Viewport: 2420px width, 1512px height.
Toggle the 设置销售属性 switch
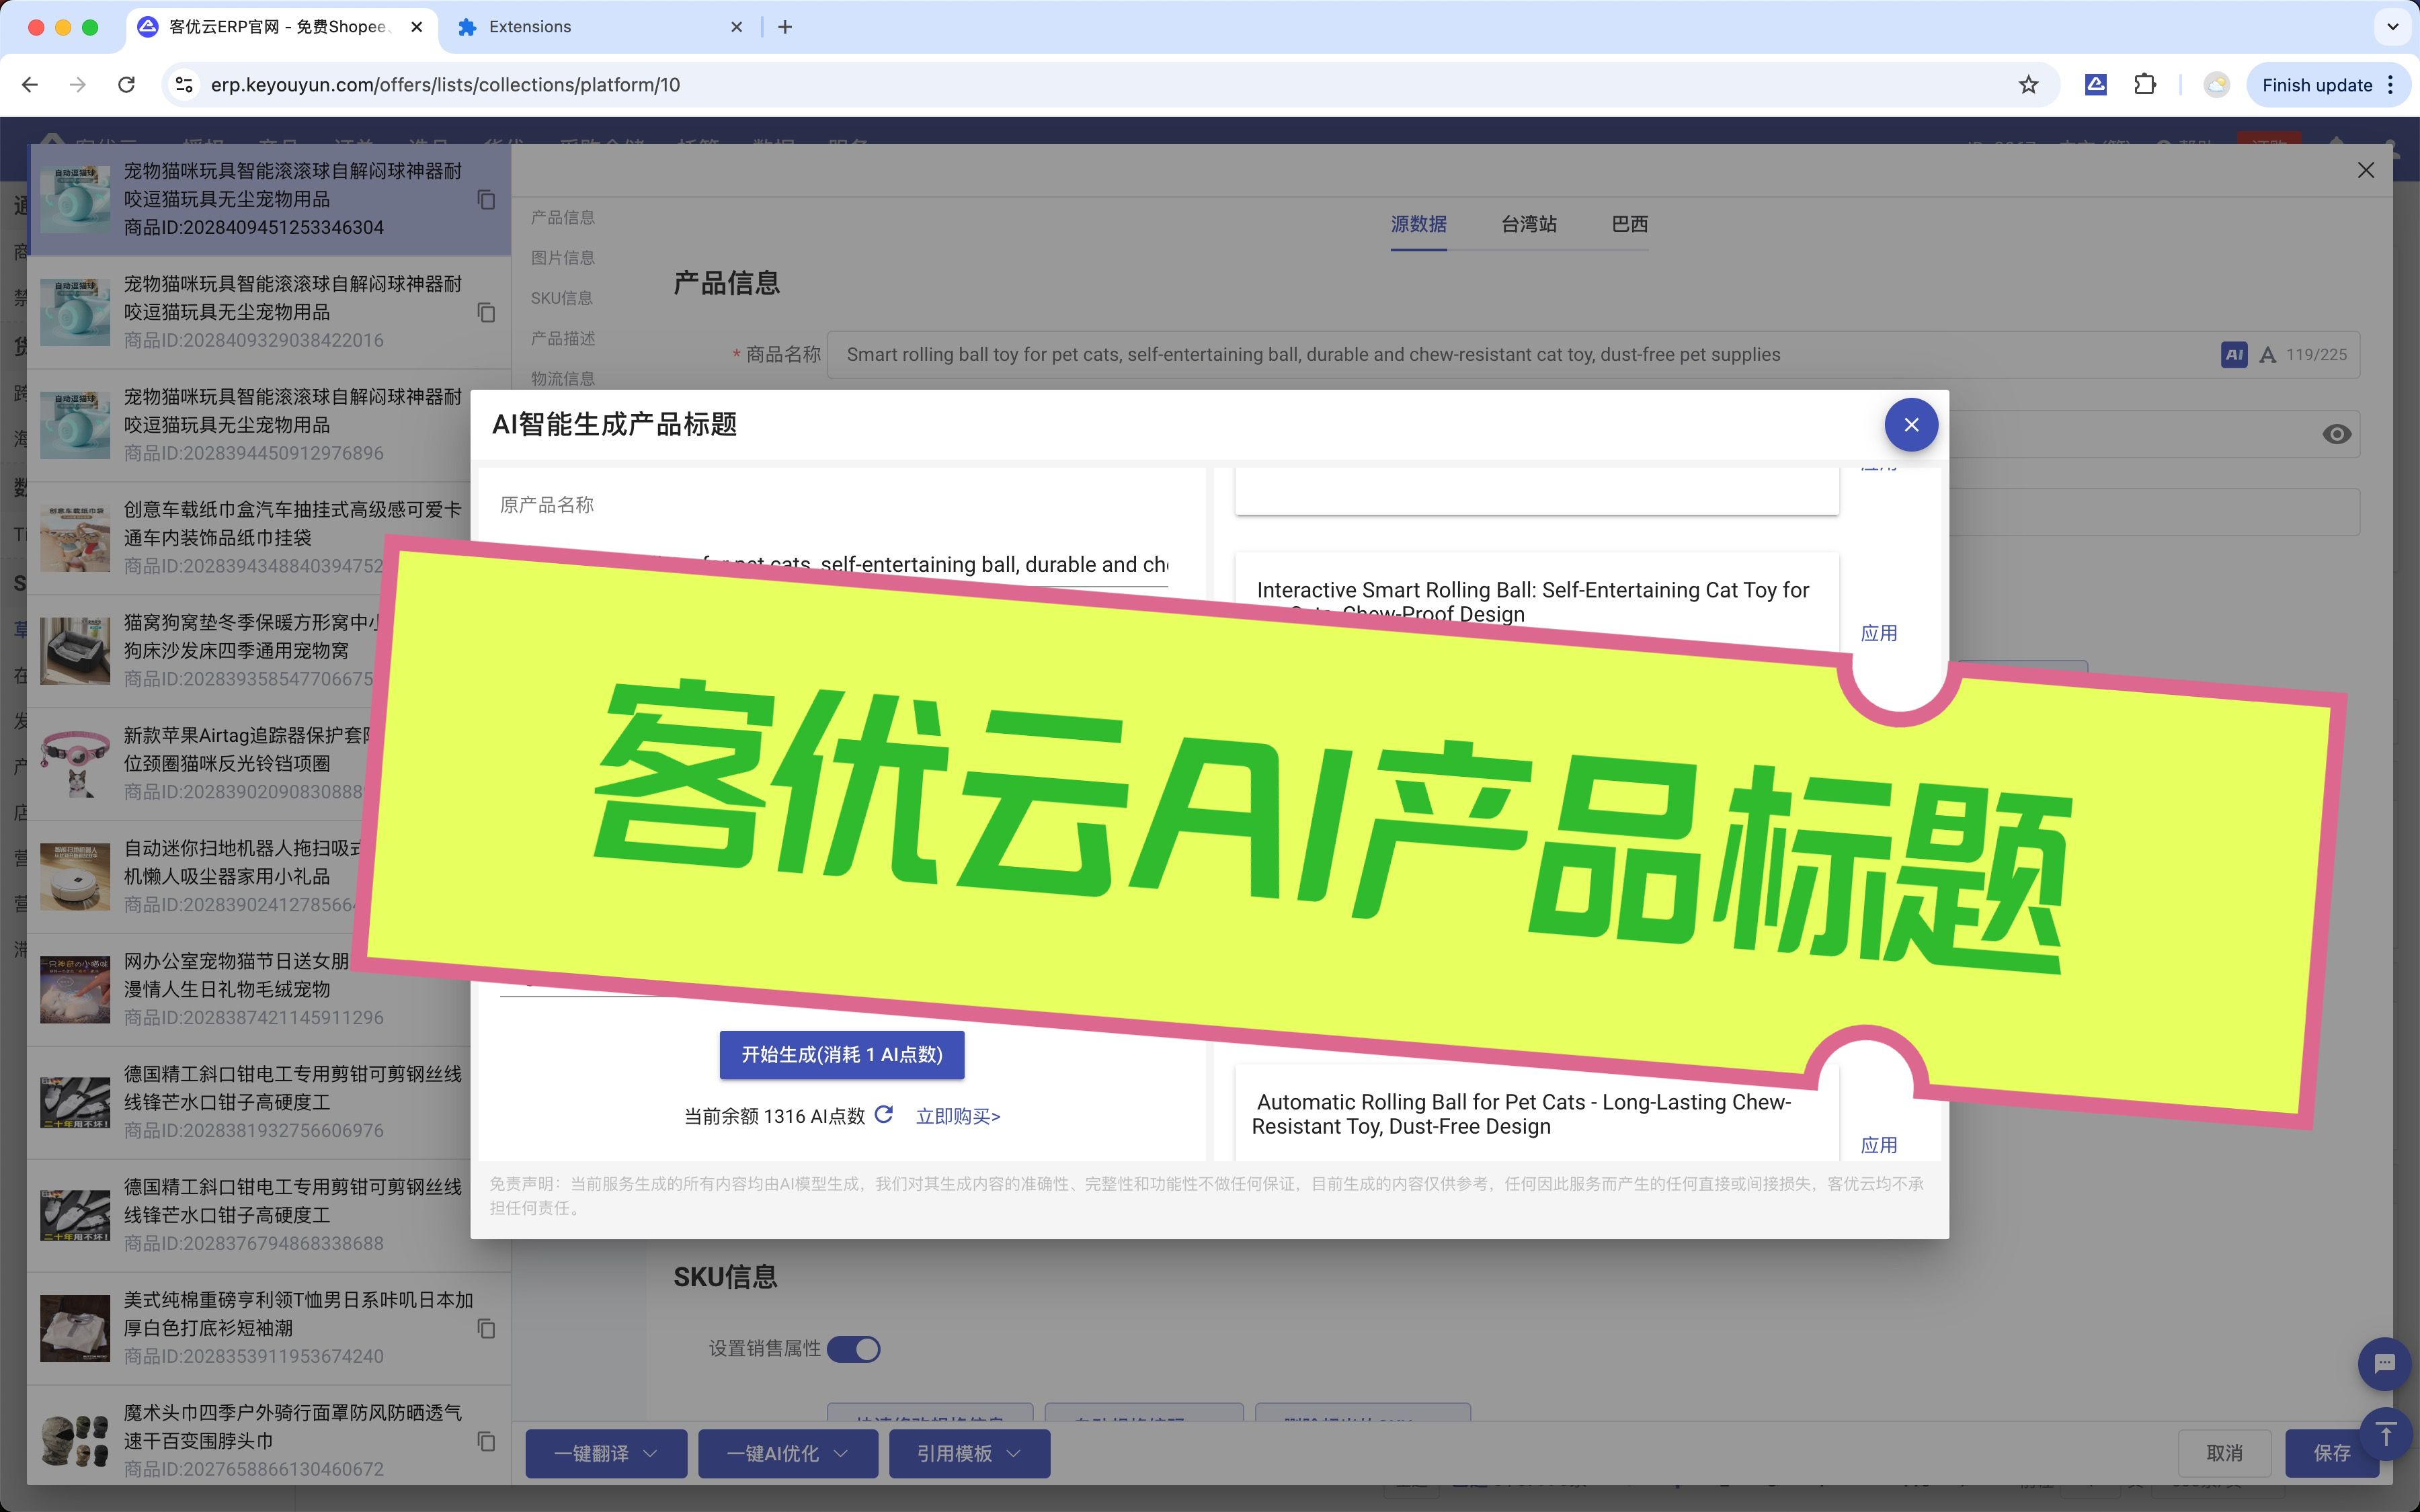[854, 1349]
